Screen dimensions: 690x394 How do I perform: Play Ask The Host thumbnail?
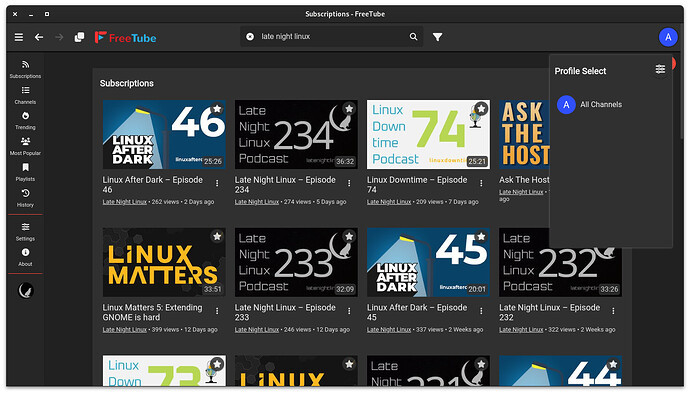[x=524, y=134]
